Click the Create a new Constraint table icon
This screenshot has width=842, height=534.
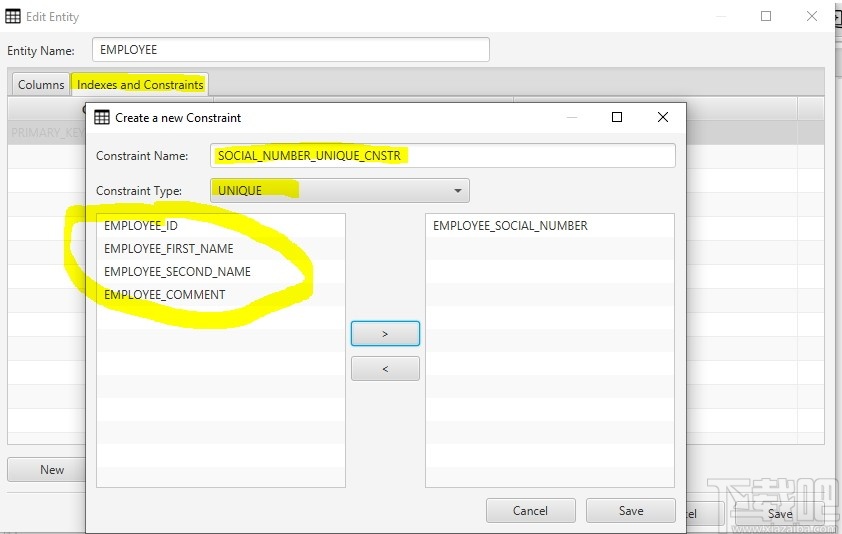pos(101,117)
